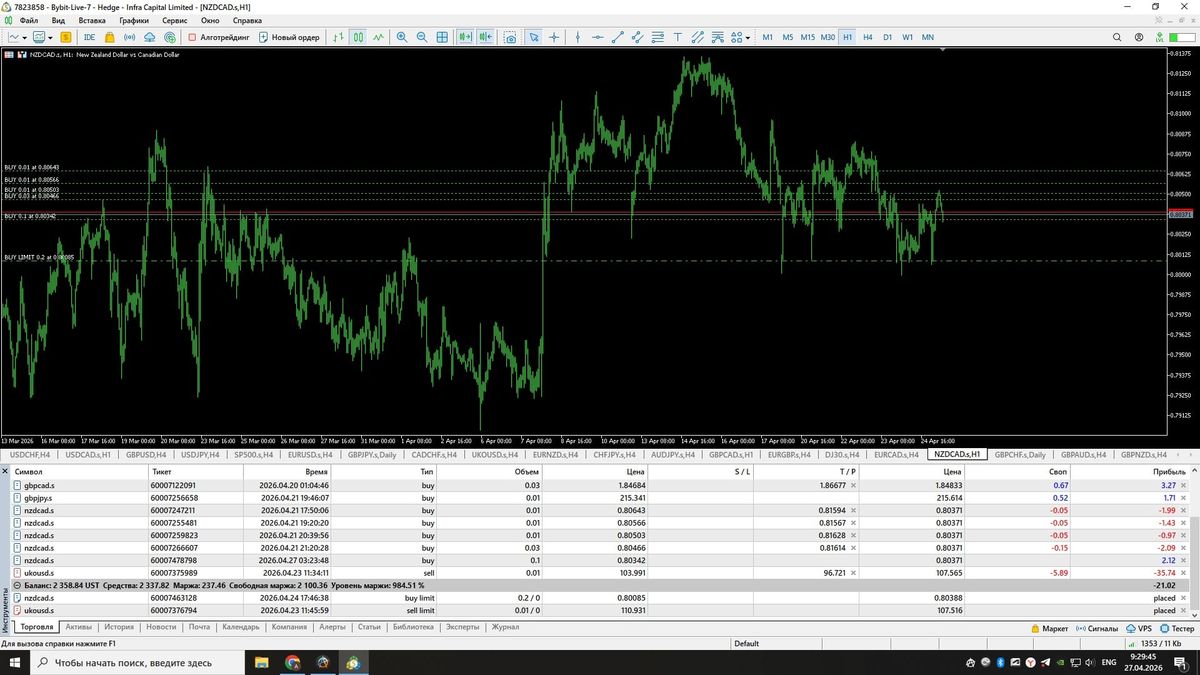Switch chart to bar chart mode
This screenshot has width=1200, height=675.
(339, 37)
